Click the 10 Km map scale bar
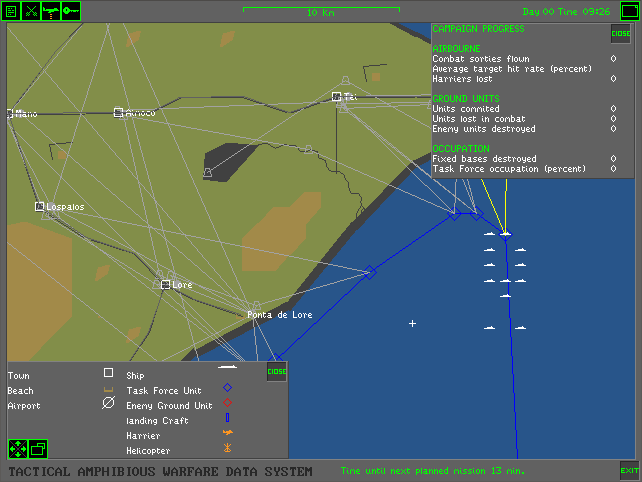 320,12
